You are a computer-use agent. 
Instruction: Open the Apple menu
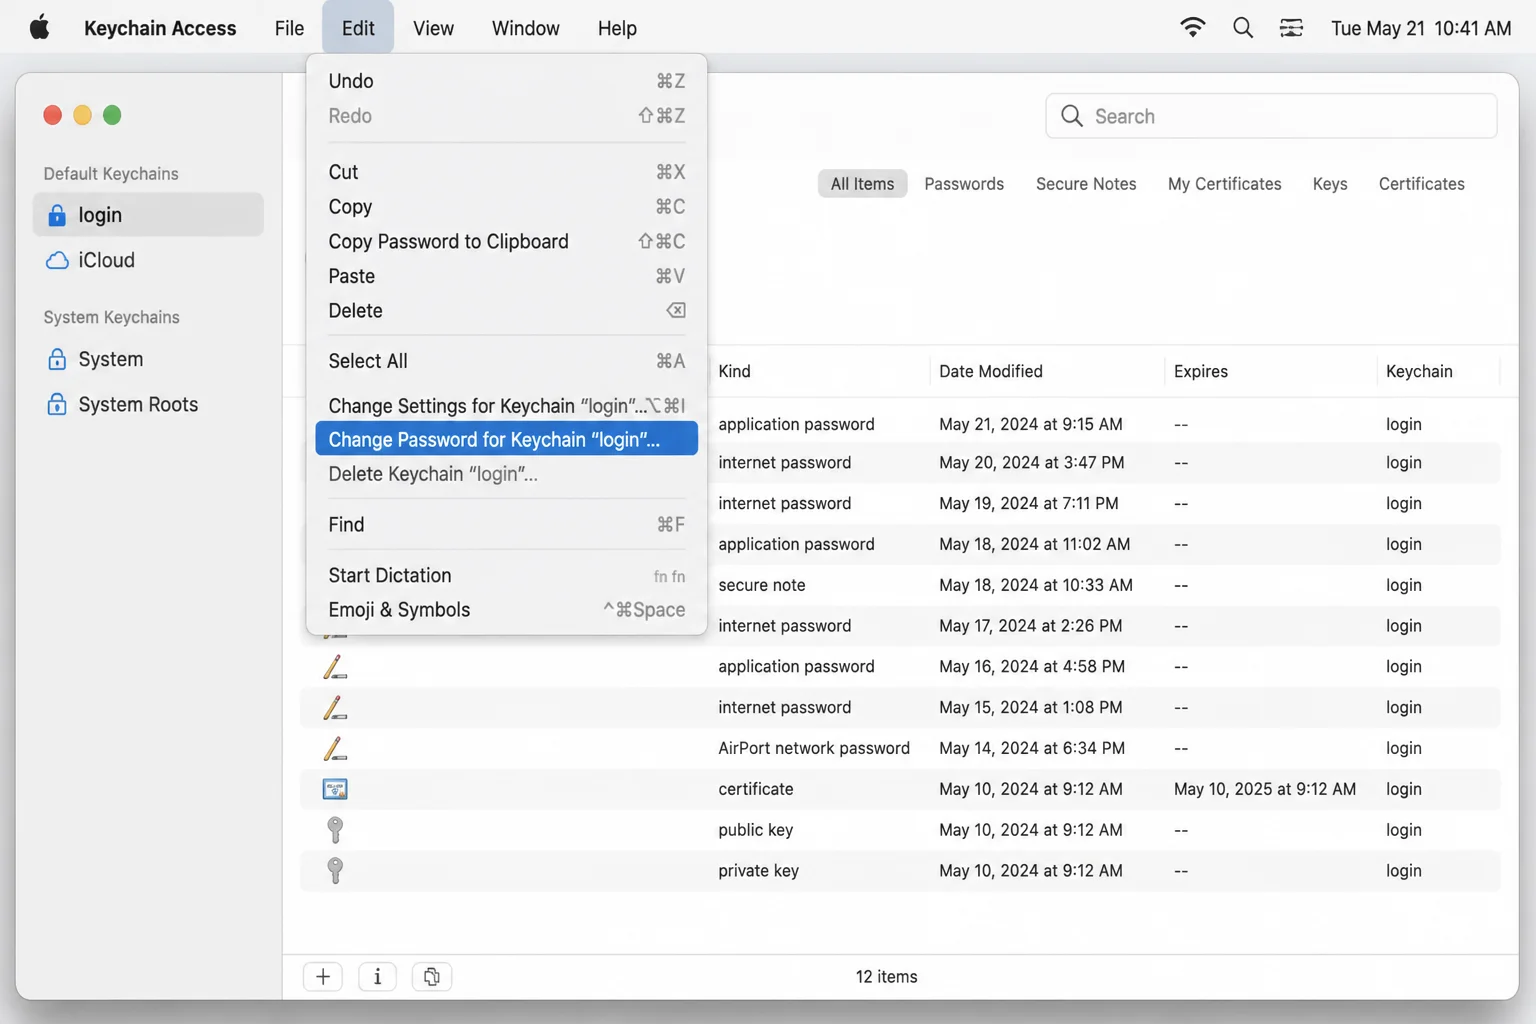point(39,28)
